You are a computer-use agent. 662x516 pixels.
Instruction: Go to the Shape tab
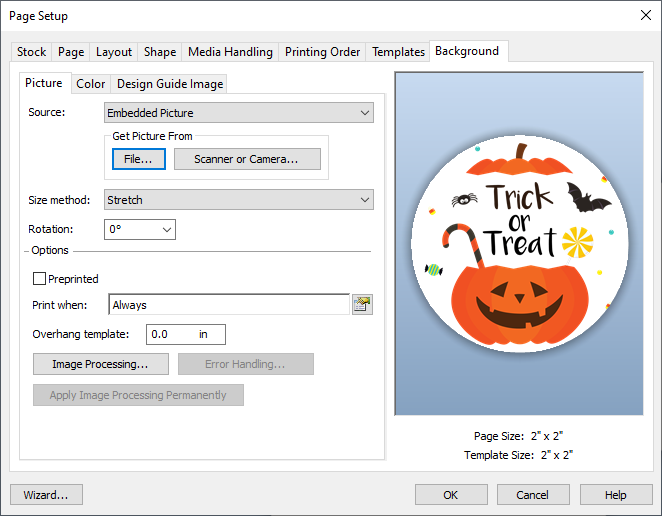point(160,52)
